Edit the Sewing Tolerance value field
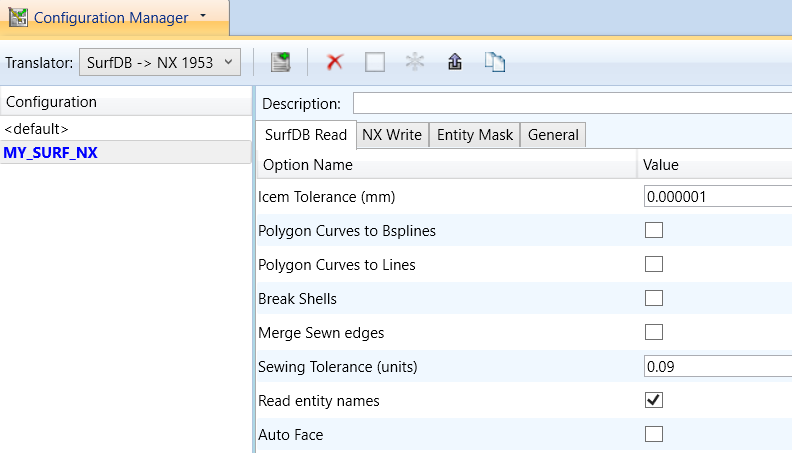The height and width of the screenshot is (453, 792). (x=718, y=367)
